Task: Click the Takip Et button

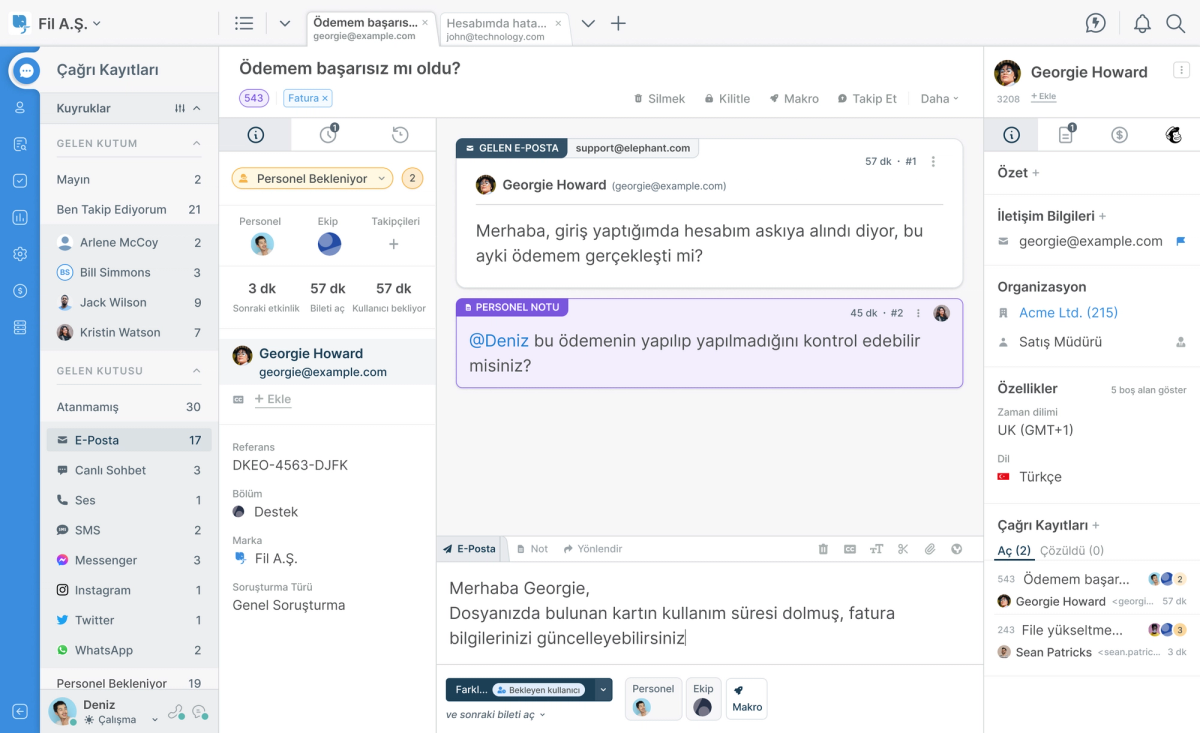Action: tap(867, 98)
